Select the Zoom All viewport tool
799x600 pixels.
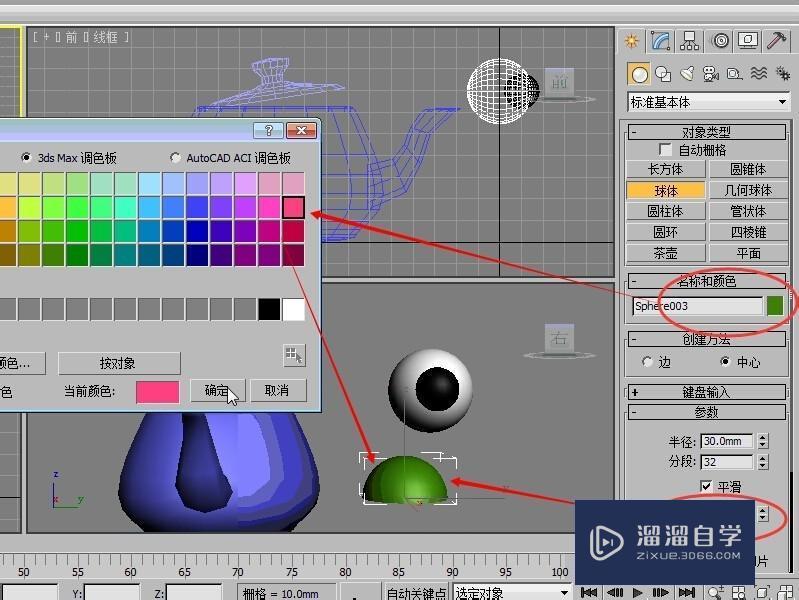click(738, 592)
